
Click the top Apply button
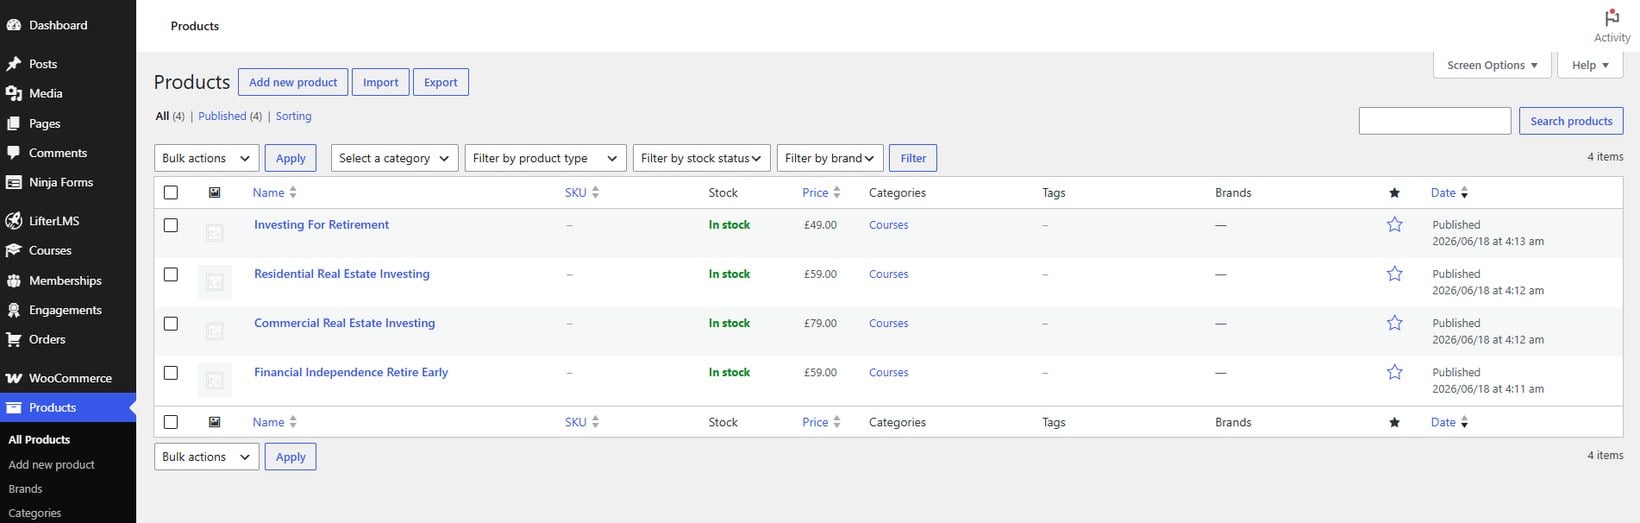coord(291,158)
